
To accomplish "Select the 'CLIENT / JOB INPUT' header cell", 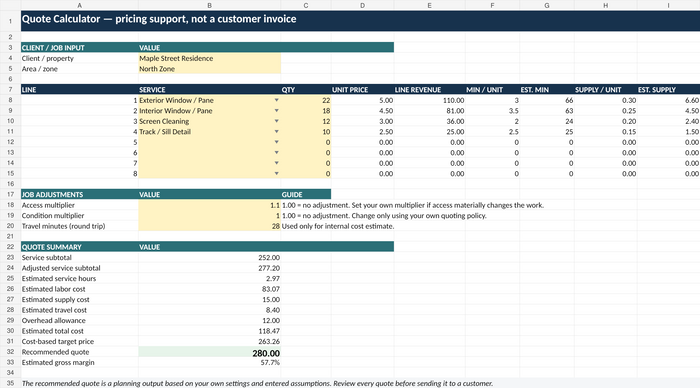I will point(79,48).
